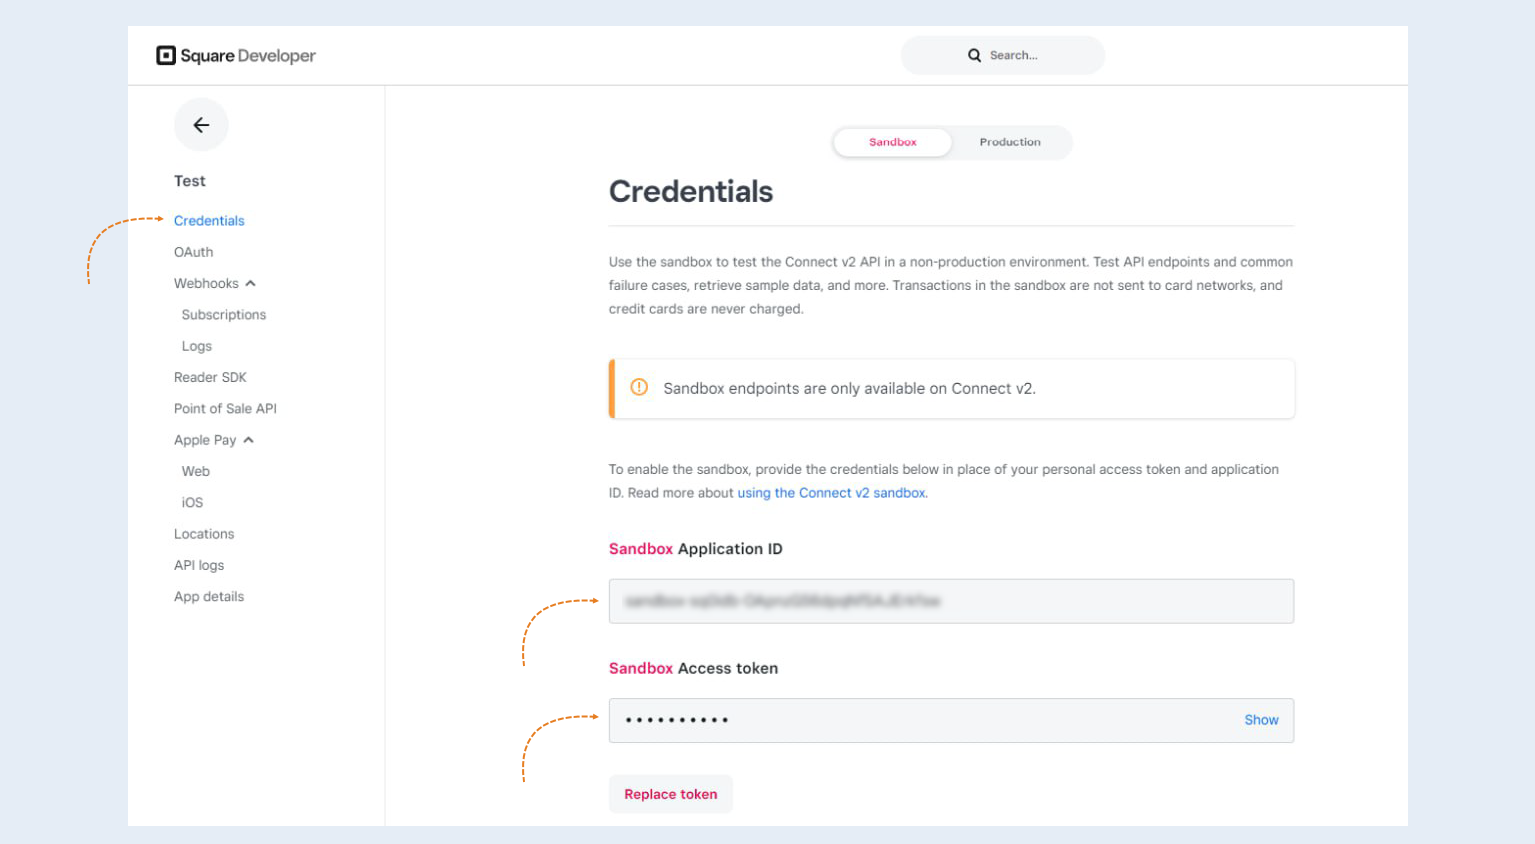Screen dimensions: 1535x844
Task: Show the Sandbox Access token
Action: [1261, 720]
